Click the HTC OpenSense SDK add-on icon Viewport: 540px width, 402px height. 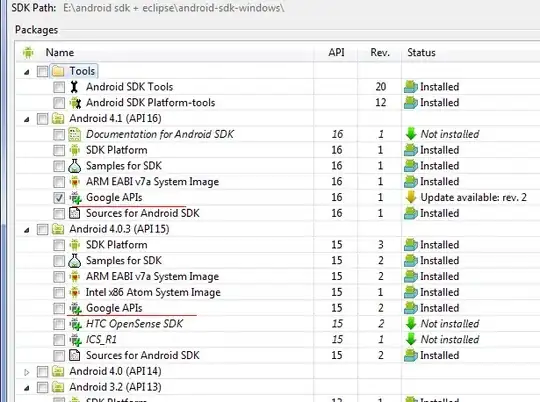click(75, 324)
